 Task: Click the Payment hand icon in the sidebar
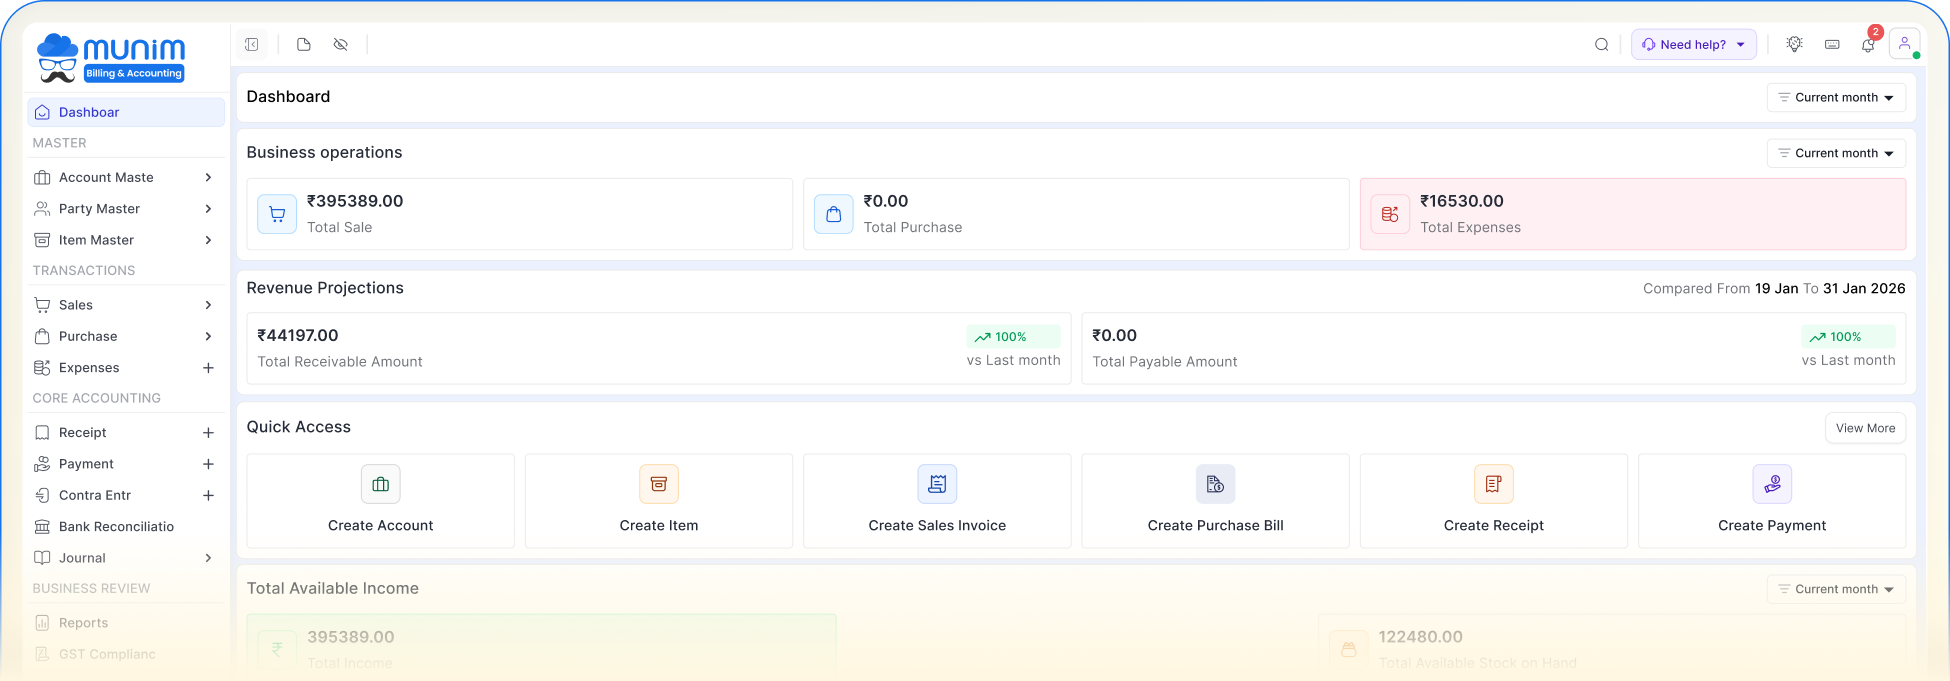point(42,465)
